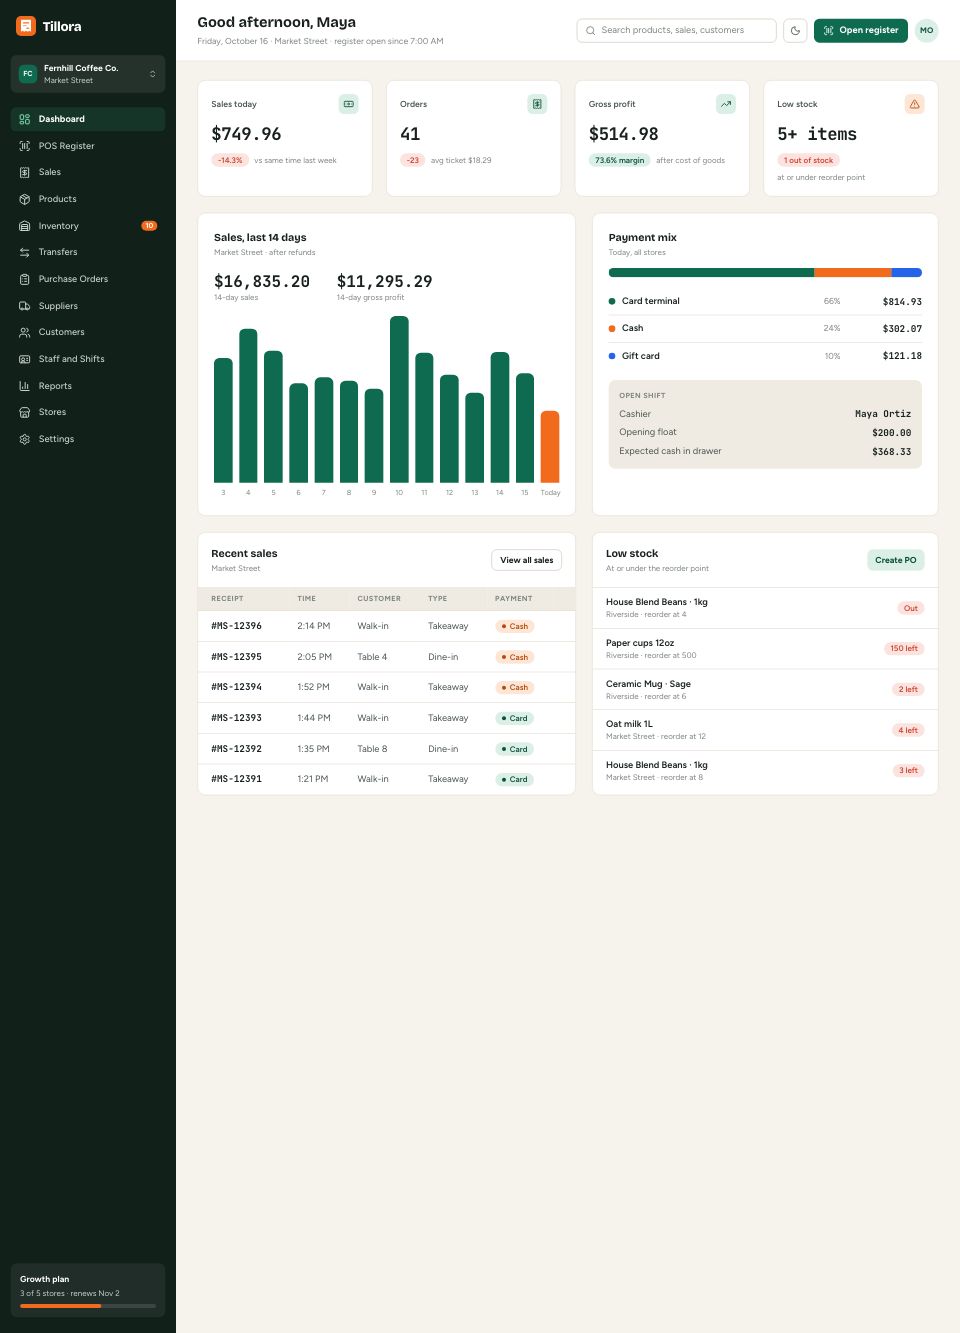This screenshot has height=1333, width=960.
Task: Click the Stores shop icon
Action: click(x=25, y=412)
